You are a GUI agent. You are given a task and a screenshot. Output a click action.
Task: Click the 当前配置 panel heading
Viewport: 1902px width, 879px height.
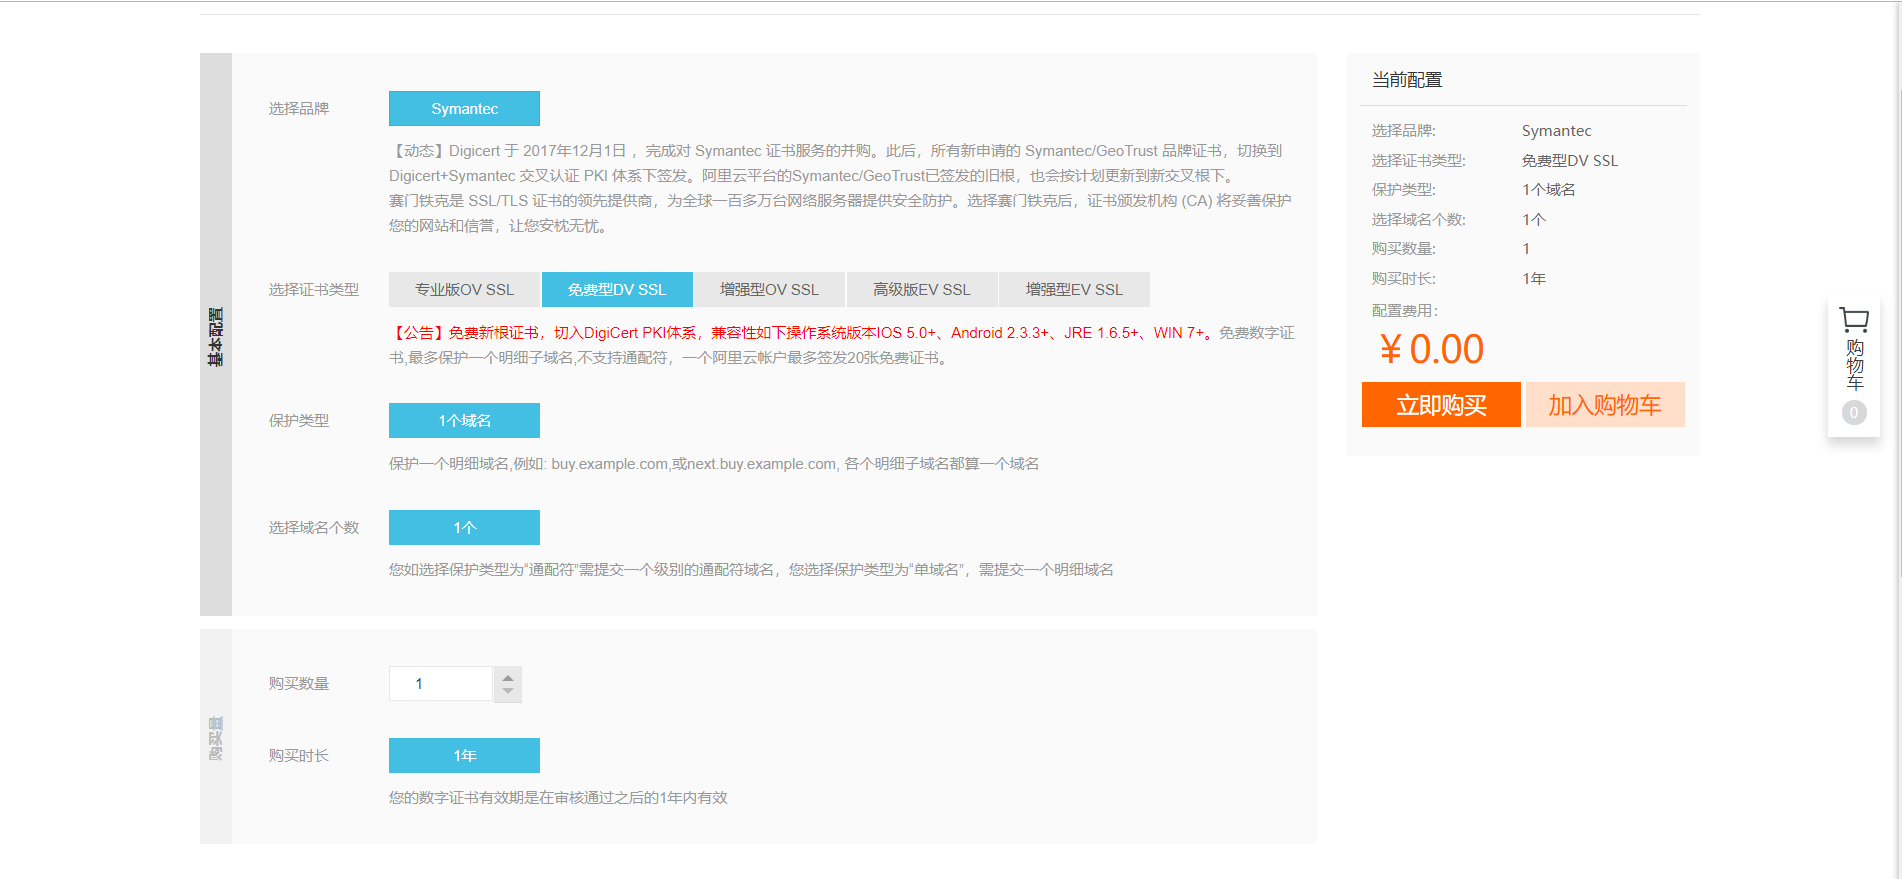[x=1407, y=80]
